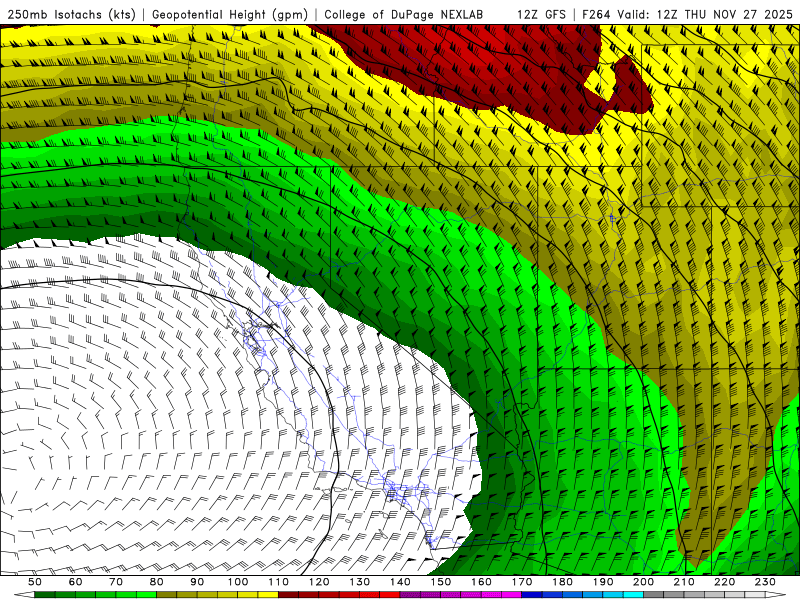The width and height of the screenshot is (800, 600).
Task: Click the '170' legend value
Action: pyautogui.click(x=522, y=582)
